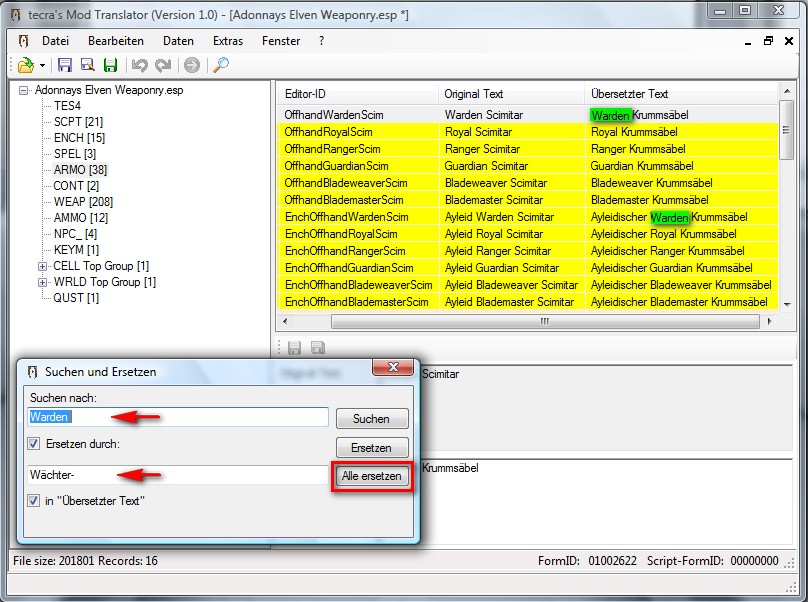Viewport: 808px width, 602px height.
Task: Click the Alle ersetzen button
Action: click(372, 476)
